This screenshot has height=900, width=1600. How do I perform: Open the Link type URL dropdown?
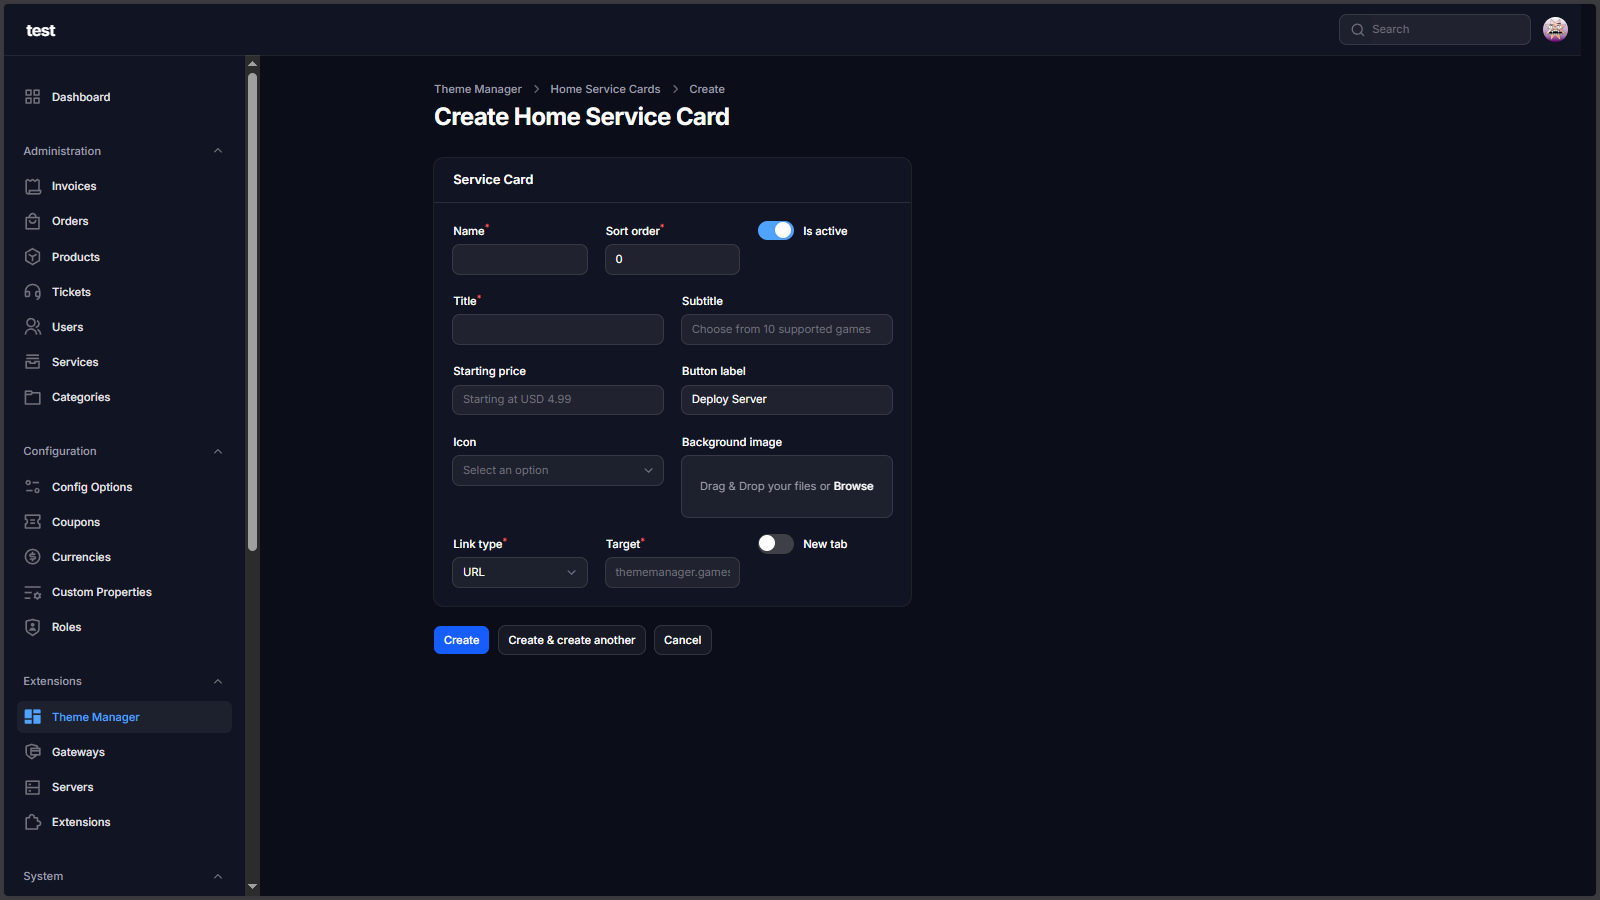coord(519,572)
